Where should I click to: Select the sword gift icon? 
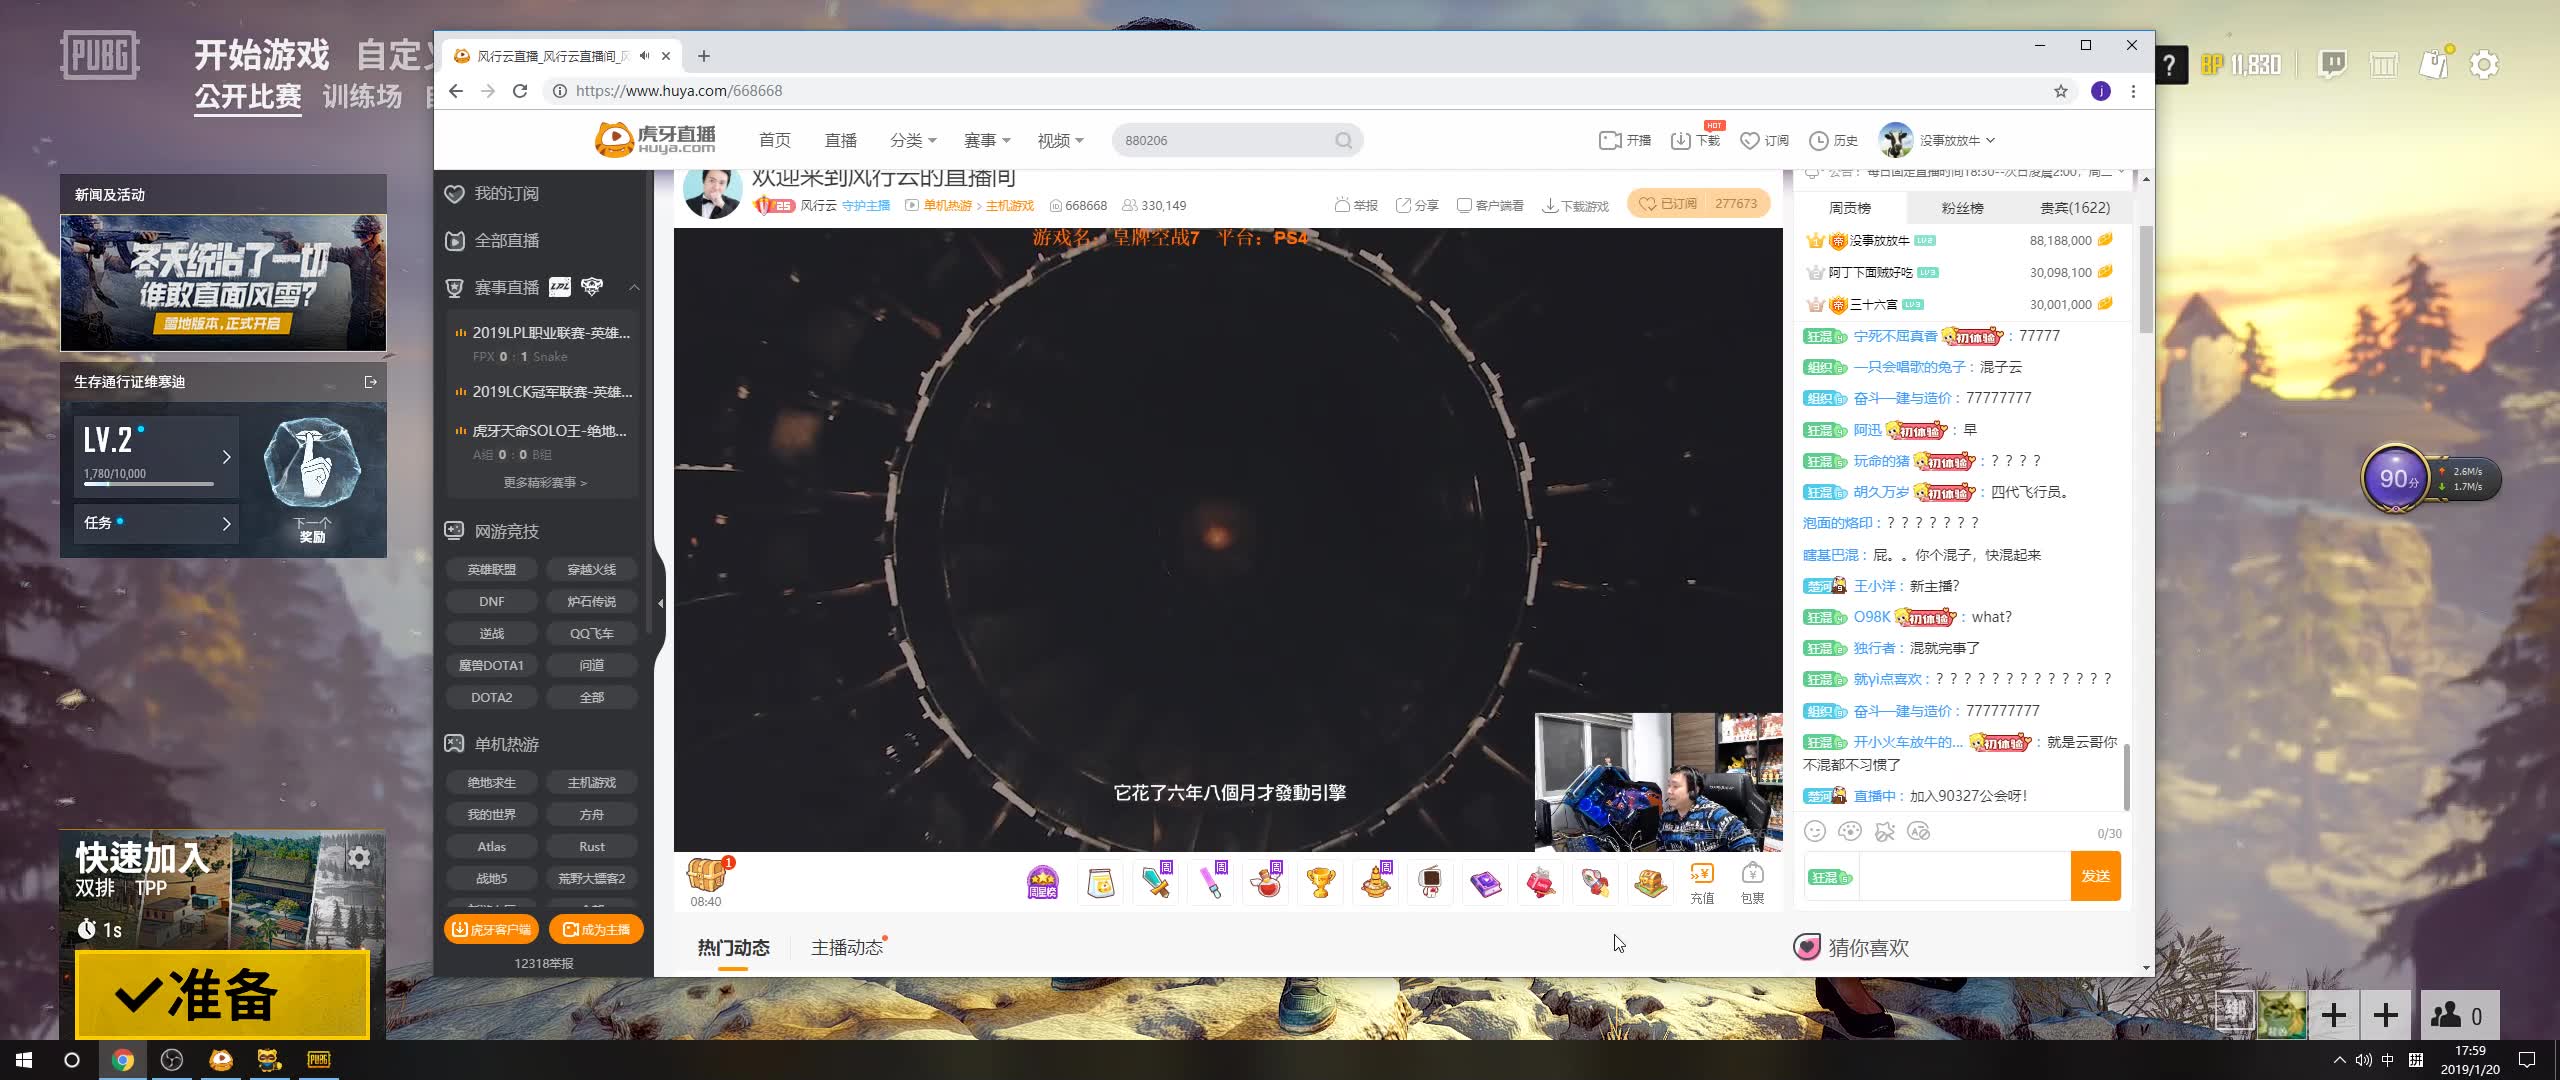[1156, 882]
